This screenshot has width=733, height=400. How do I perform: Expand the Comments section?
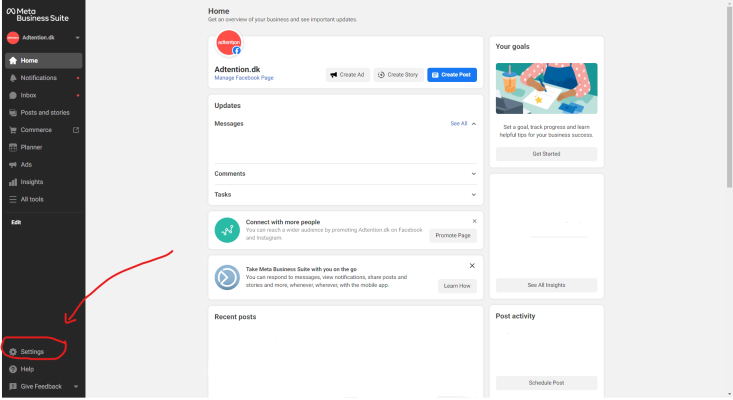pos(474,174)
